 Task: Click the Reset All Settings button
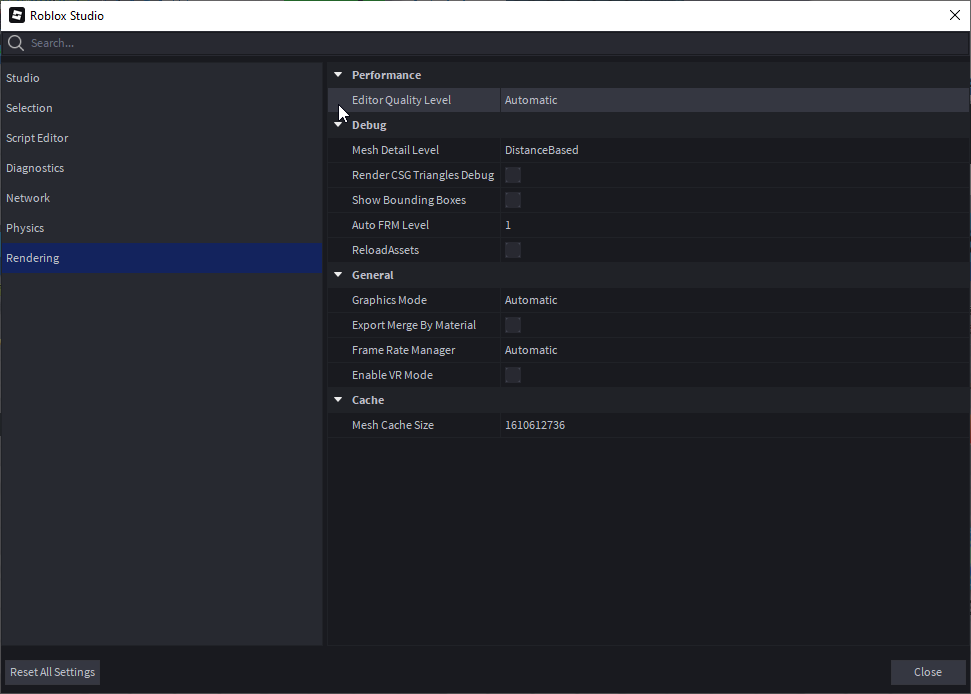[53, 672]
